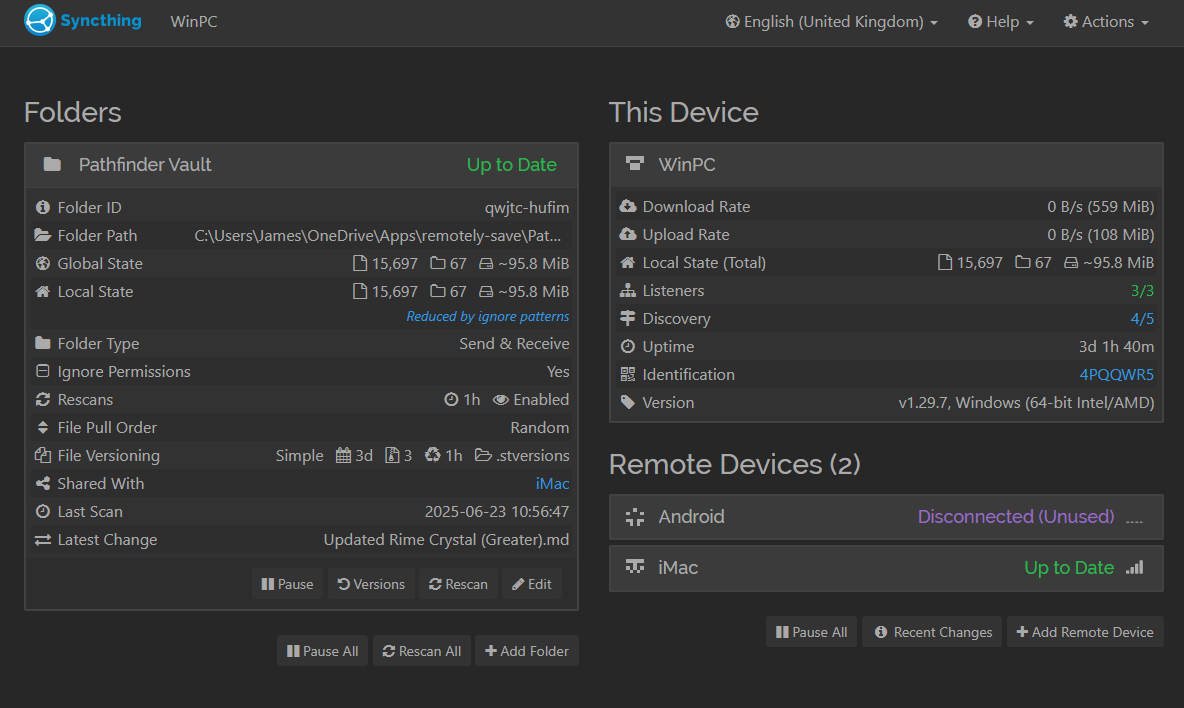Click the folder ID text qwjtc-hufim
The image size is (1184, 708).
point(527,207)
